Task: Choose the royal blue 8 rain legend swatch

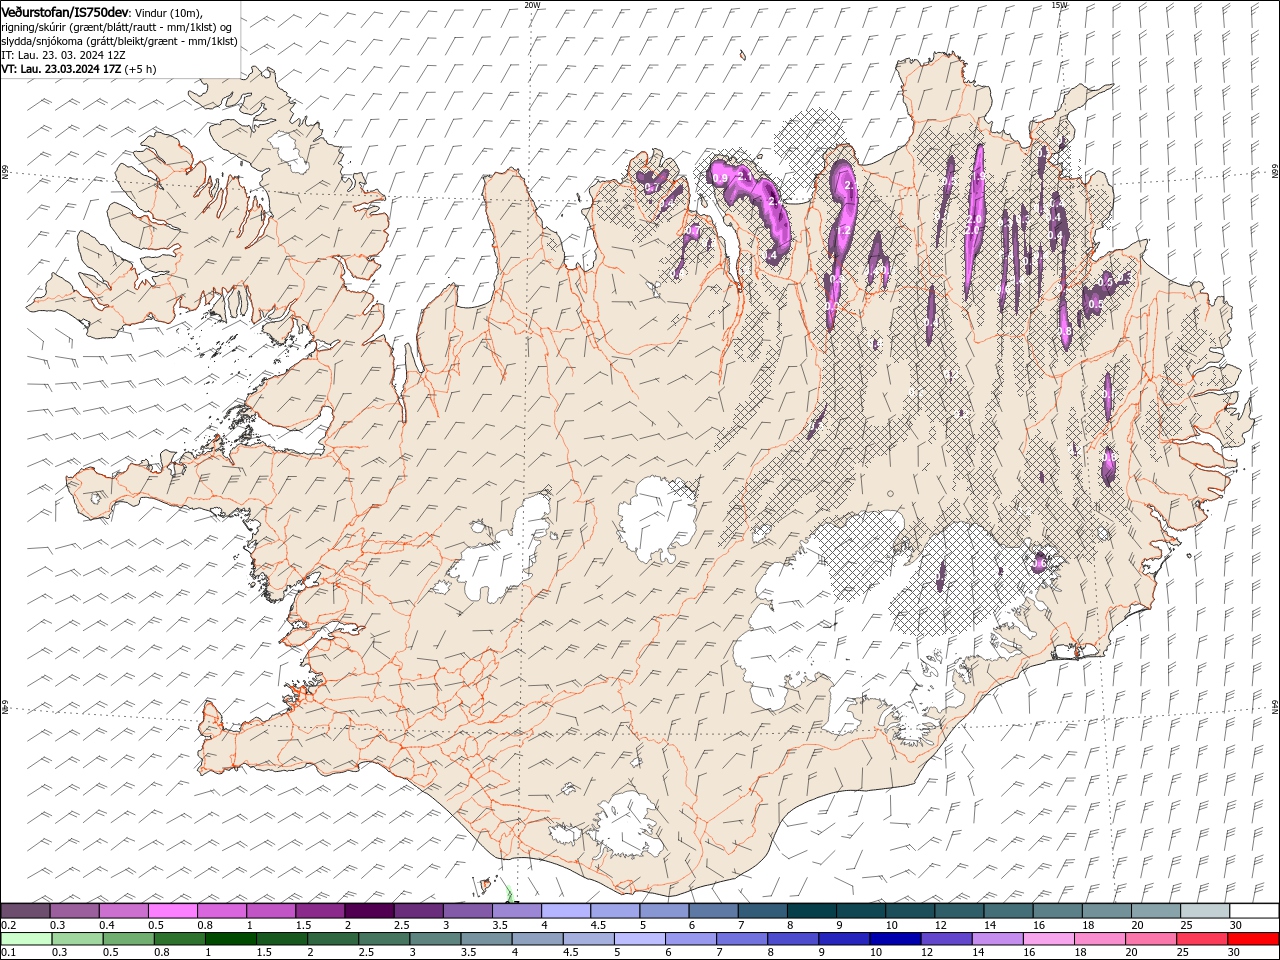Action: (x=794, y=939)
